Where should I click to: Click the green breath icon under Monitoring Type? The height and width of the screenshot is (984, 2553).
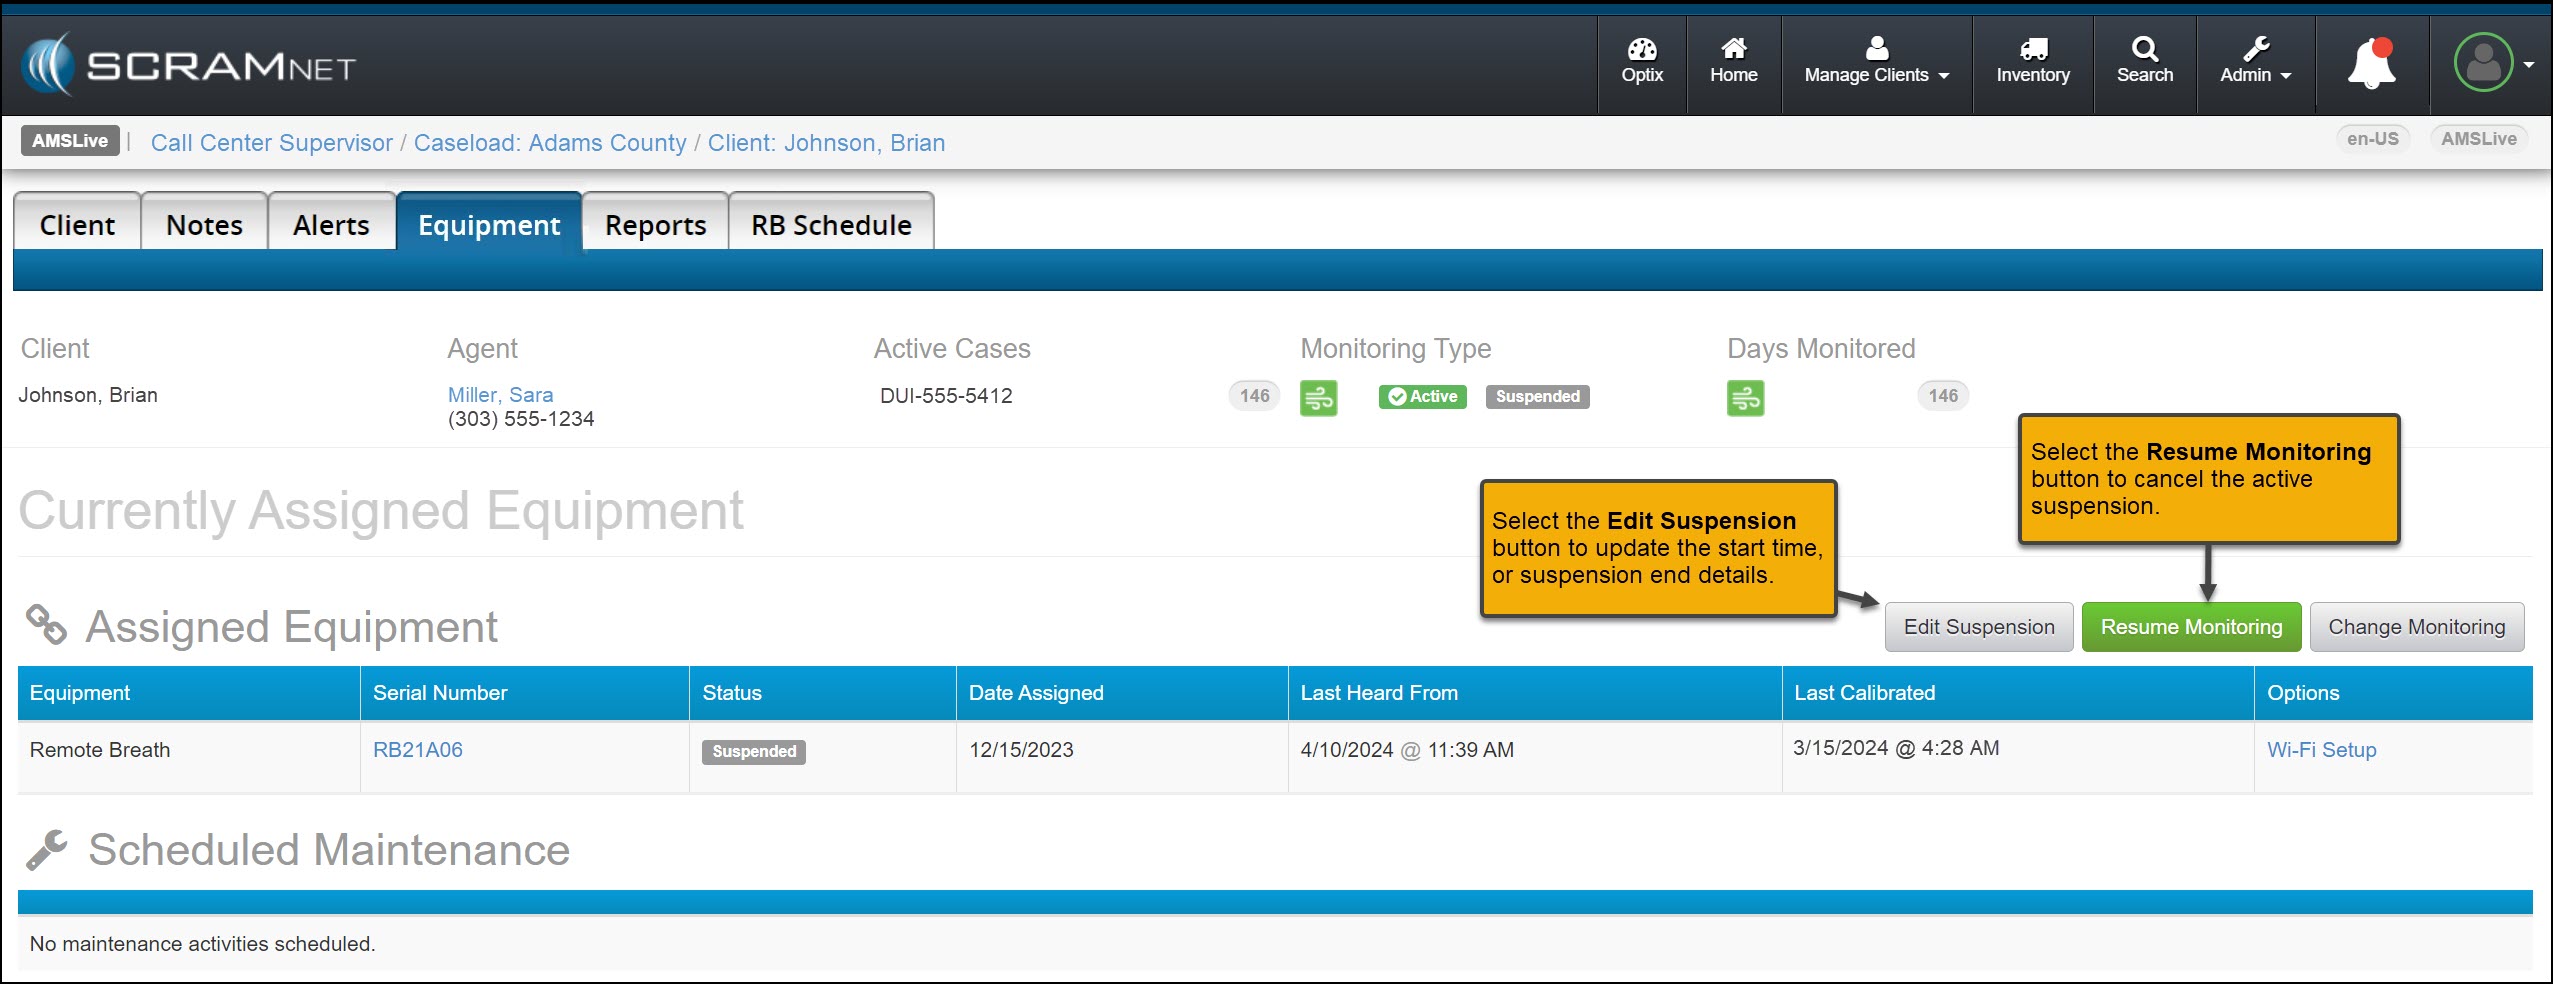[1318, 398]
